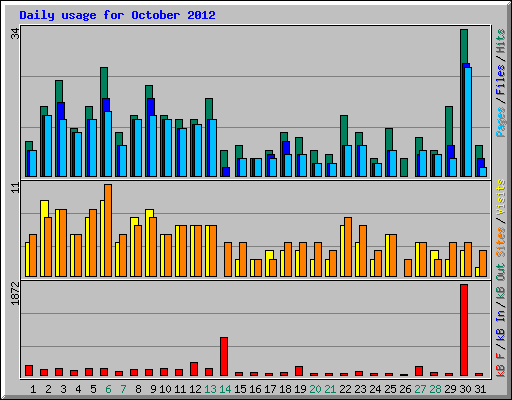This screenshot has height=400, width=512.
Task: Click green weekend day 28 label
Action: pyautogui.click(x=435, y=389)
